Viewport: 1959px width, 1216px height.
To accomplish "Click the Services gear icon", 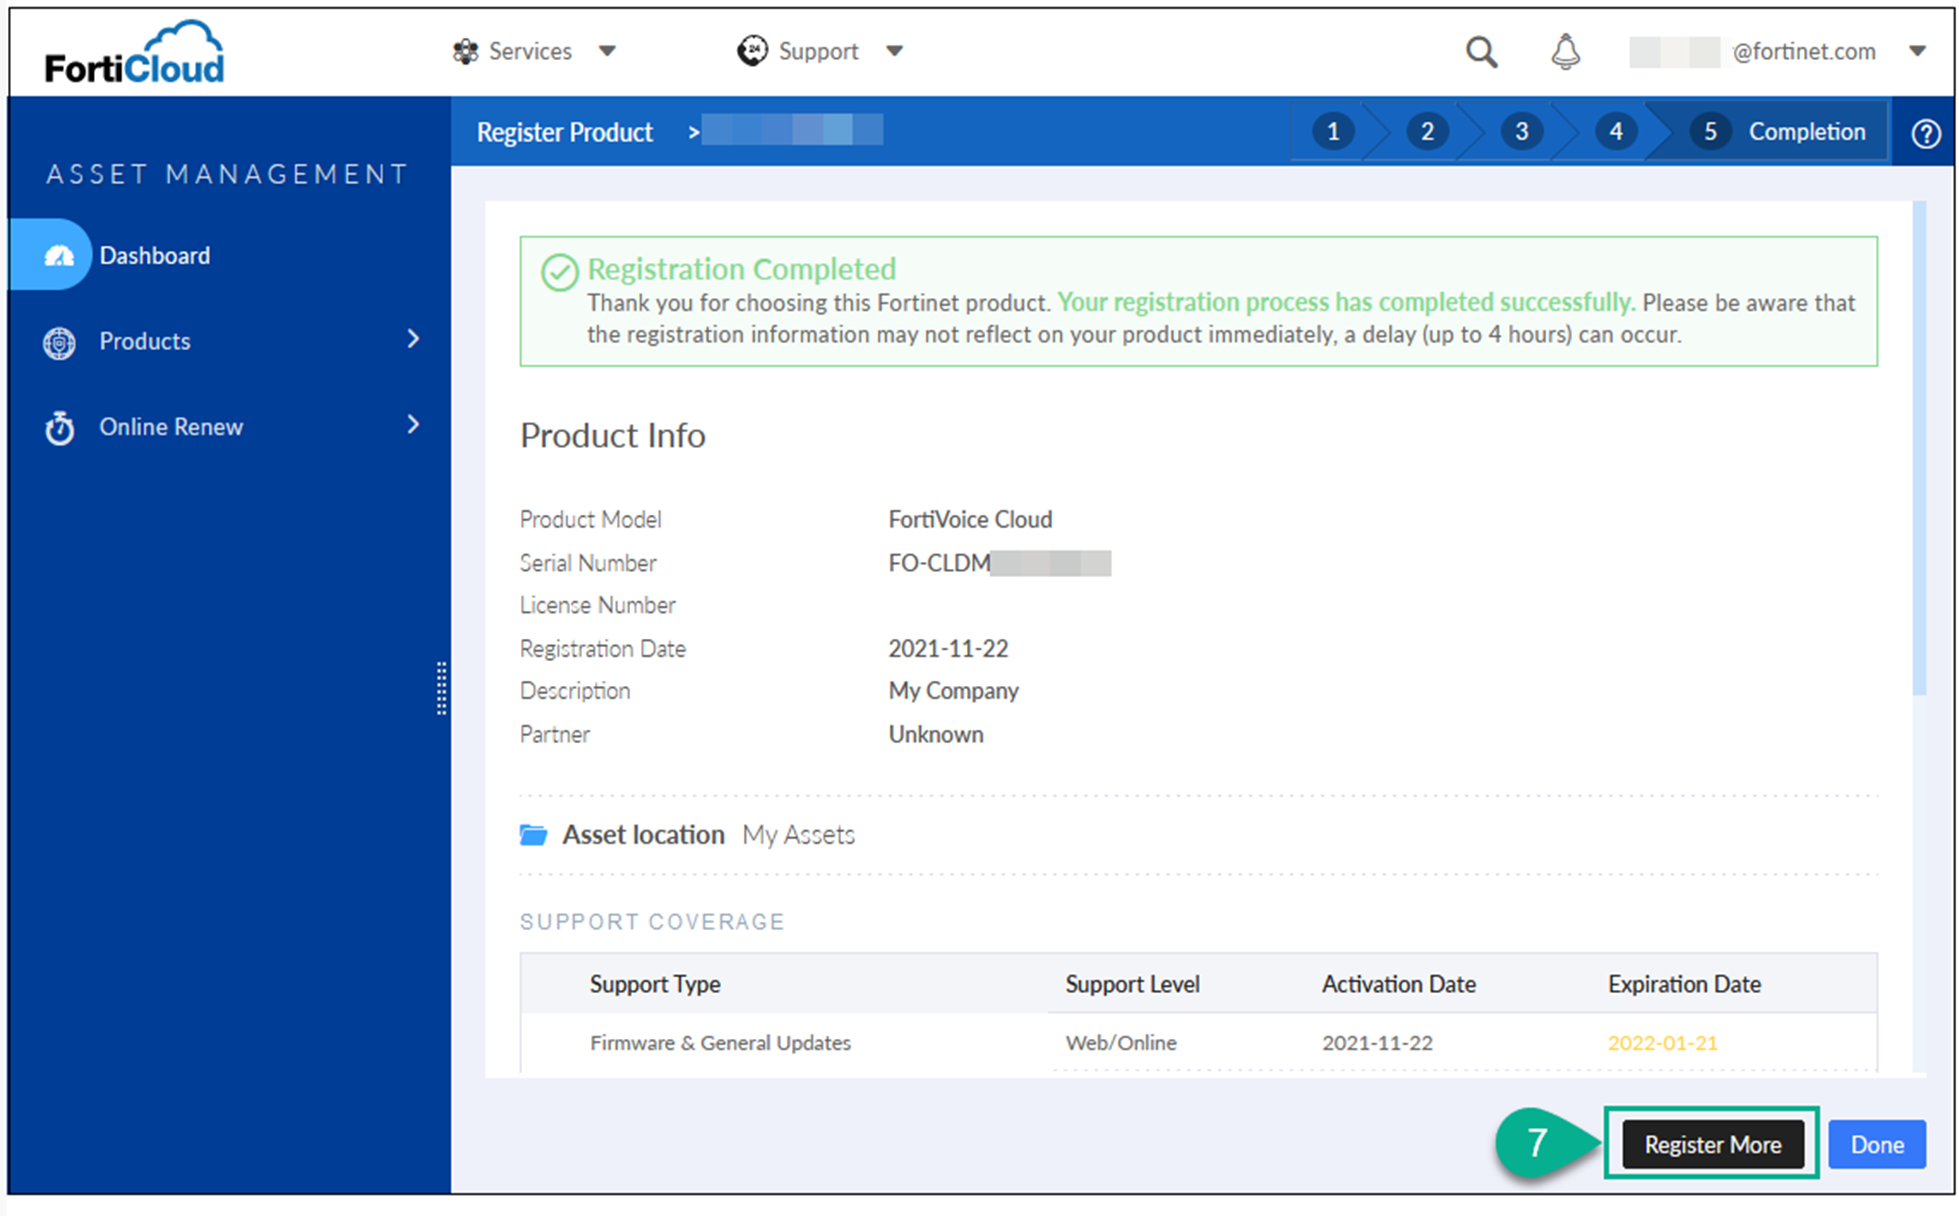I will 465,51.
